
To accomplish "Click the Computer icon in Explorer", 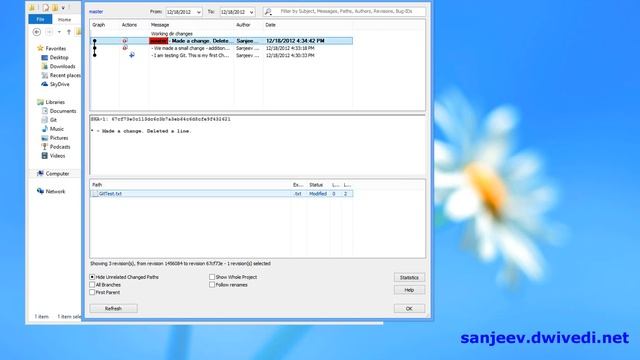I will [x=40, y=173].
